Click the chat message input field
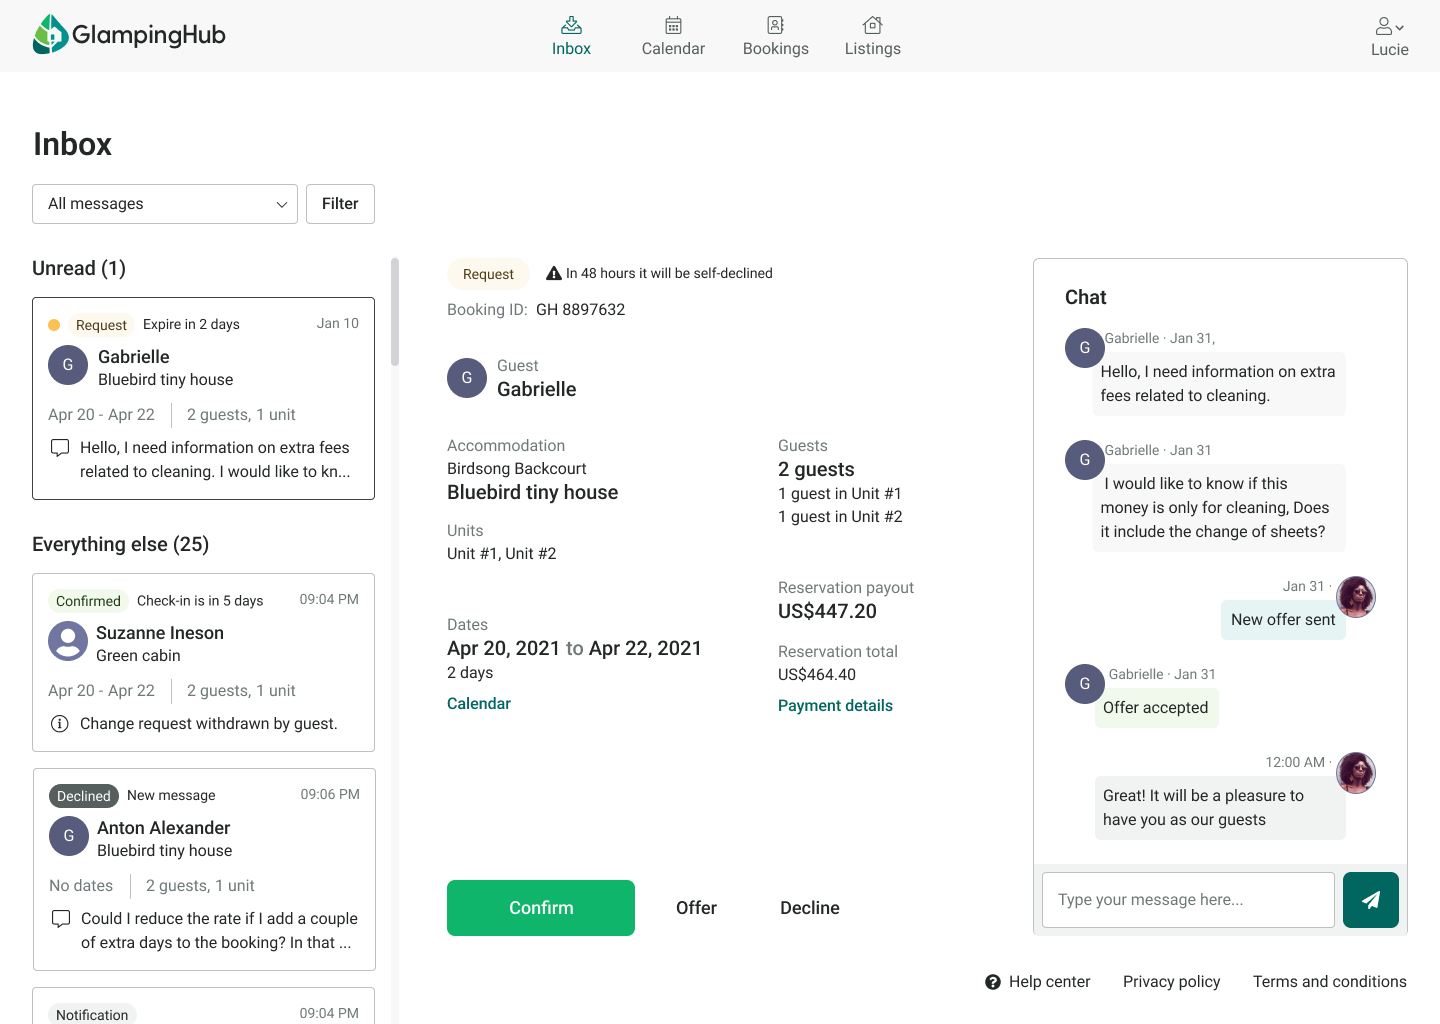Viewport: 1440px width, 1024px height. (x=1188, y=900)
